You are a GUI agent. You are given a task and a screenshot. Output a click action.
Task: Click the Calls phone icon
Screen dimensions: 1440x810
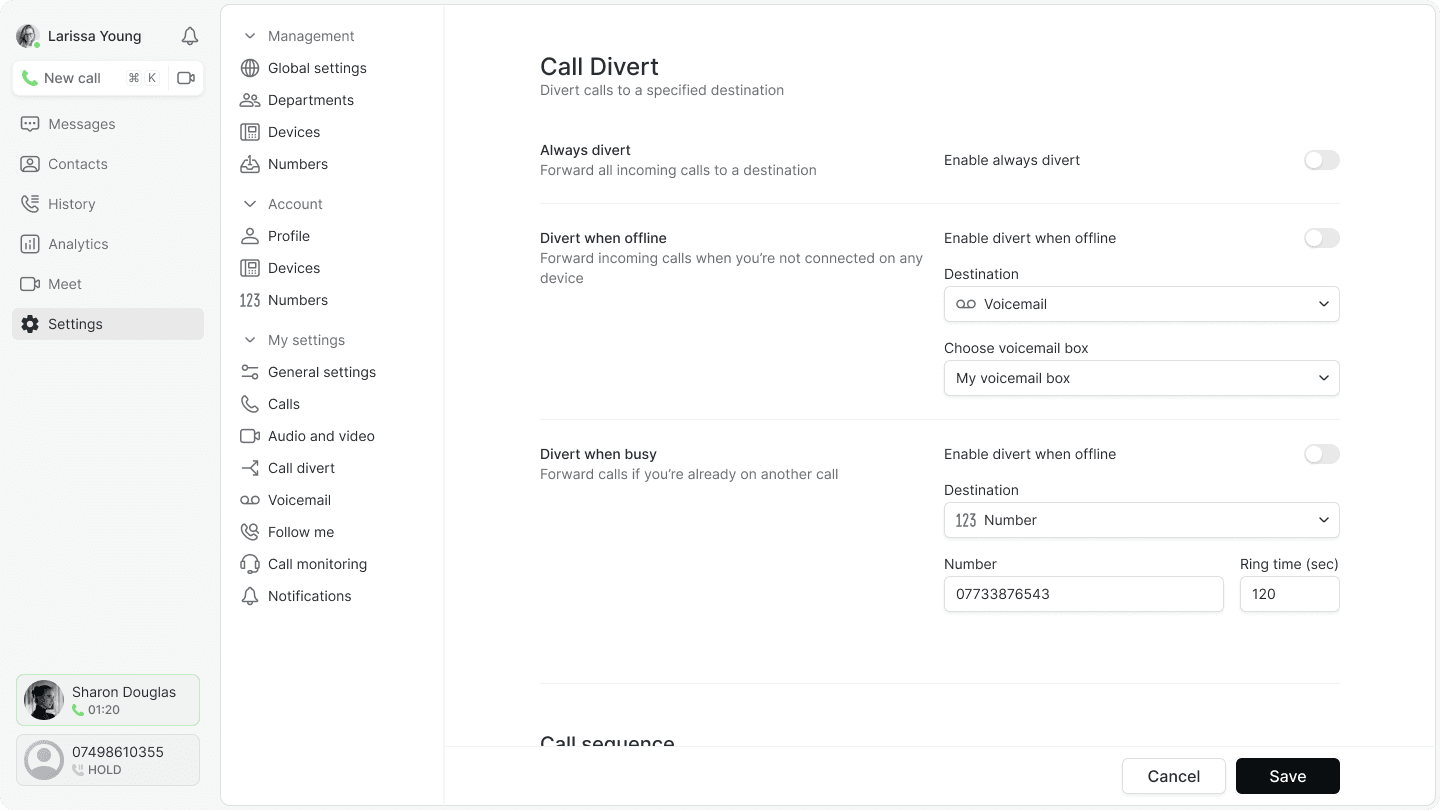point(250,404)
